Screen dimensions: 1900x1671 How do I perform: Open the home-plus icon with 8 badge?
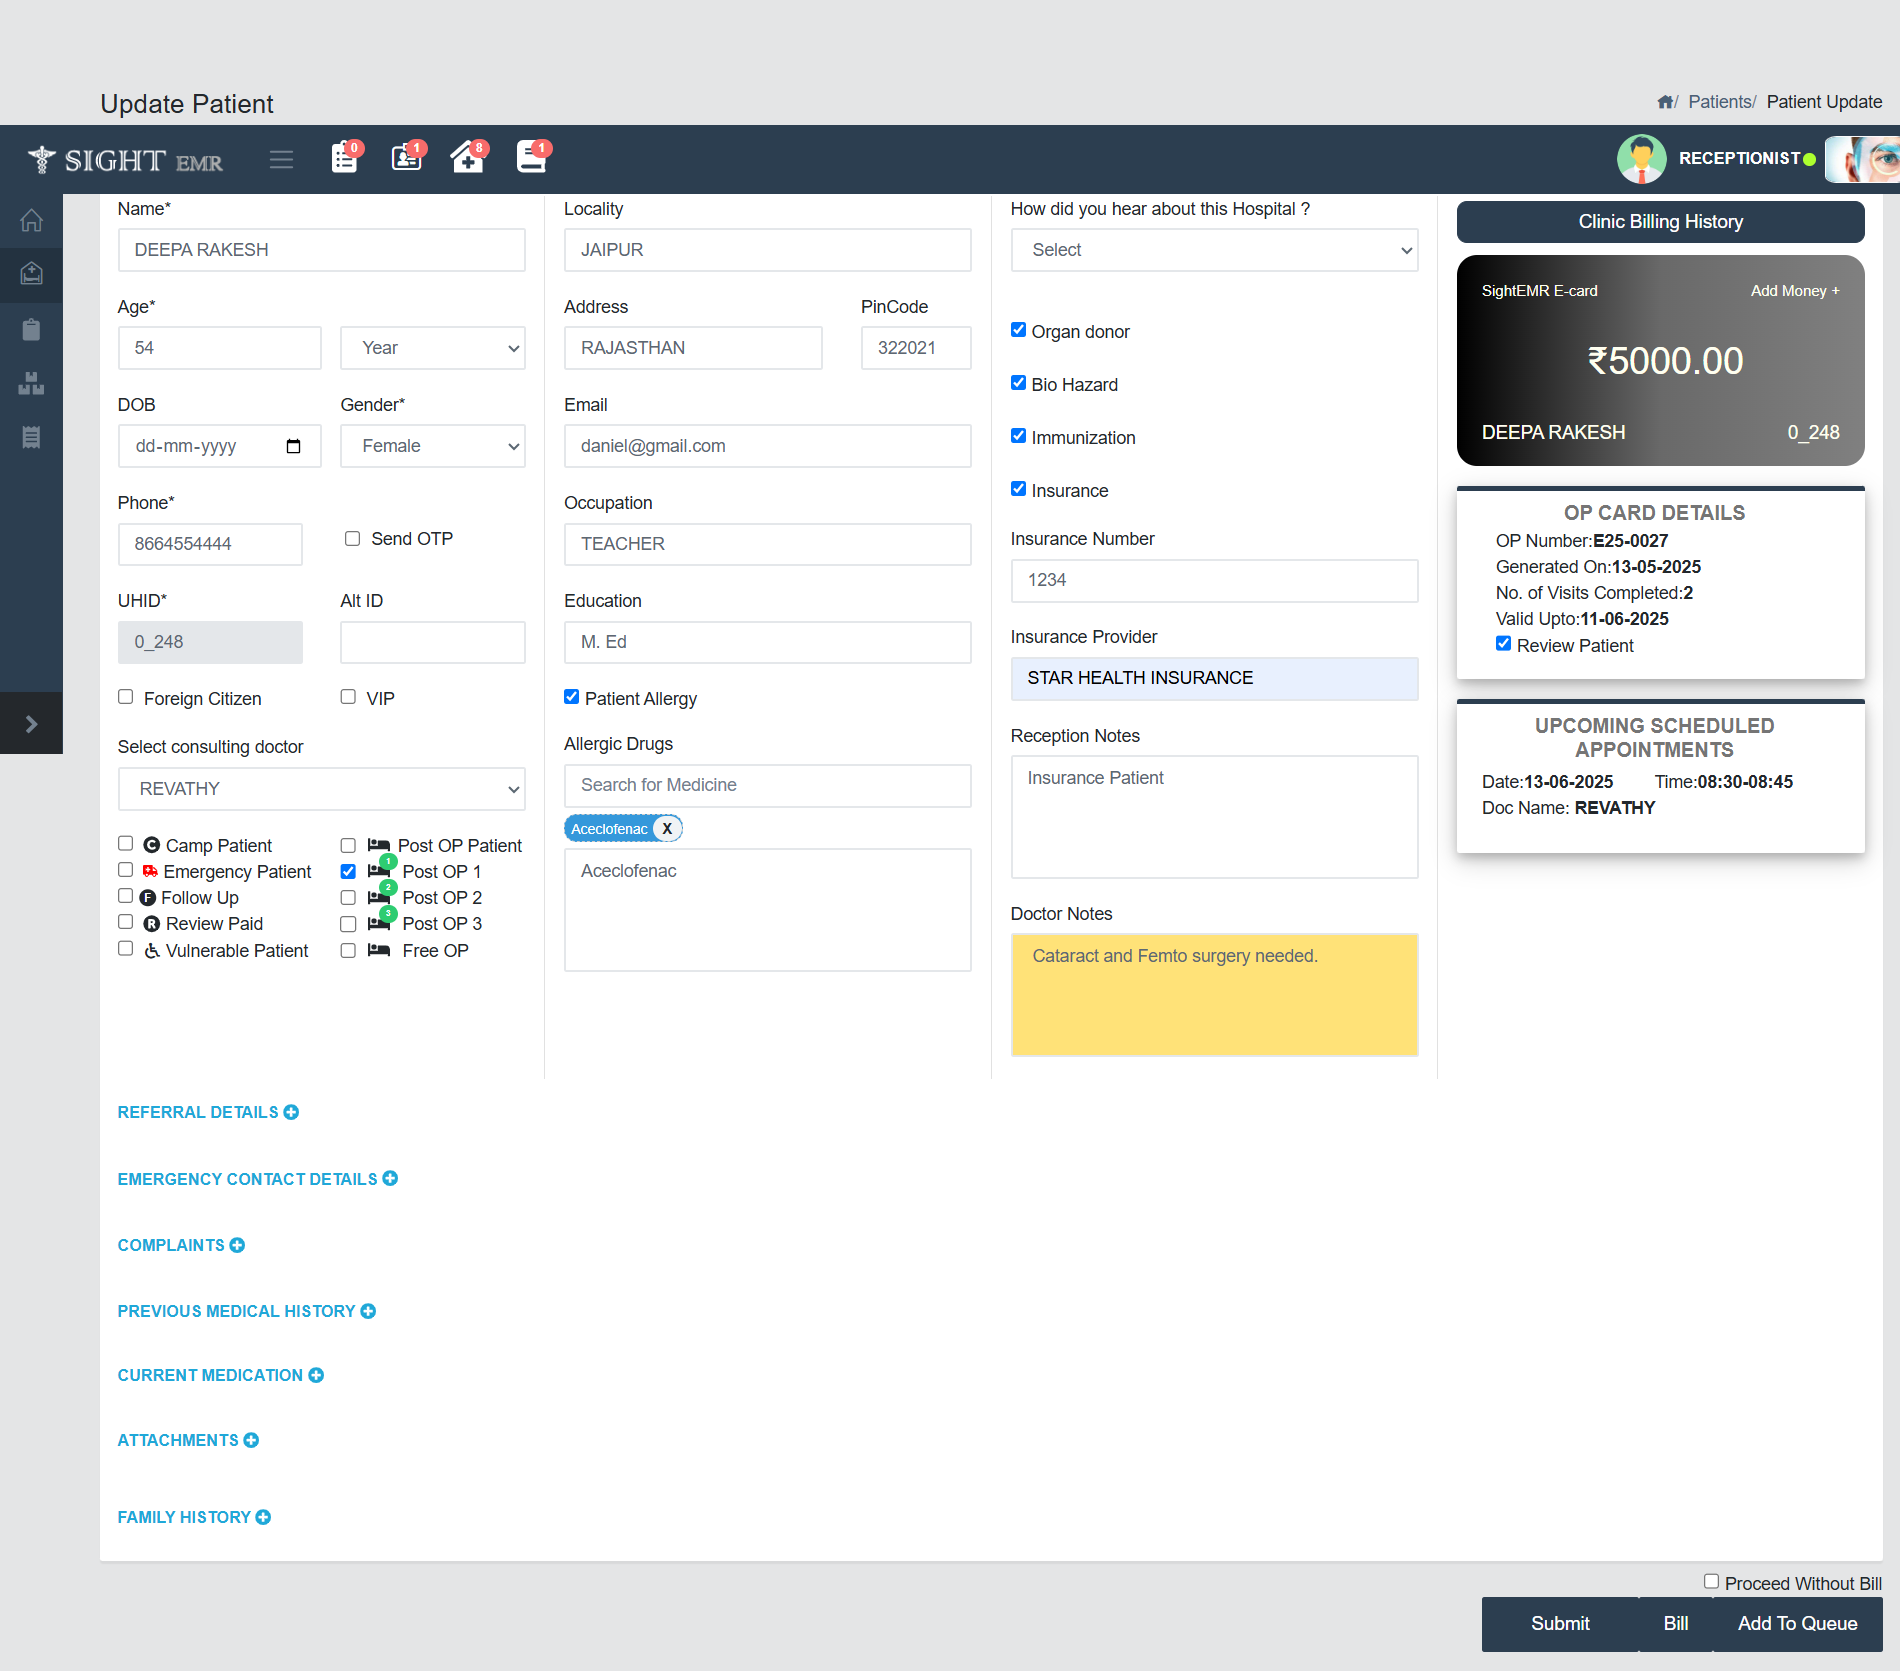(x=467, y=158)
